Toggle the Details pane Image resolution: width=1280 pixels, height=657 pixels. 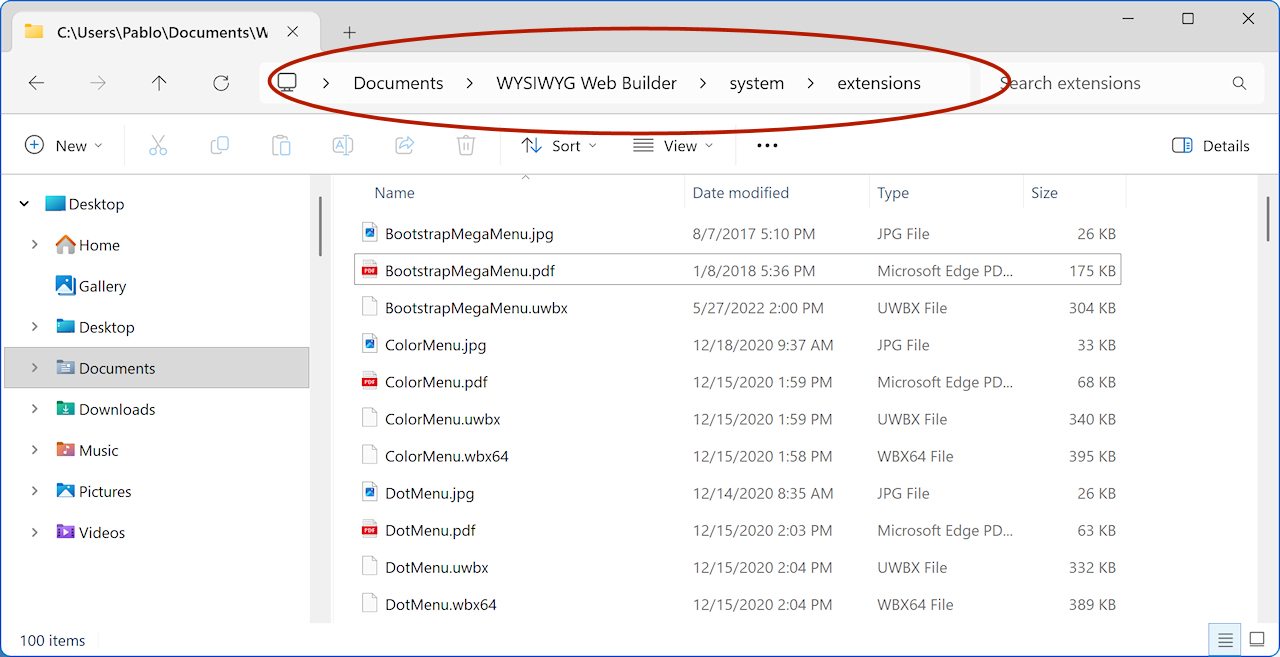click(1211, 146)
